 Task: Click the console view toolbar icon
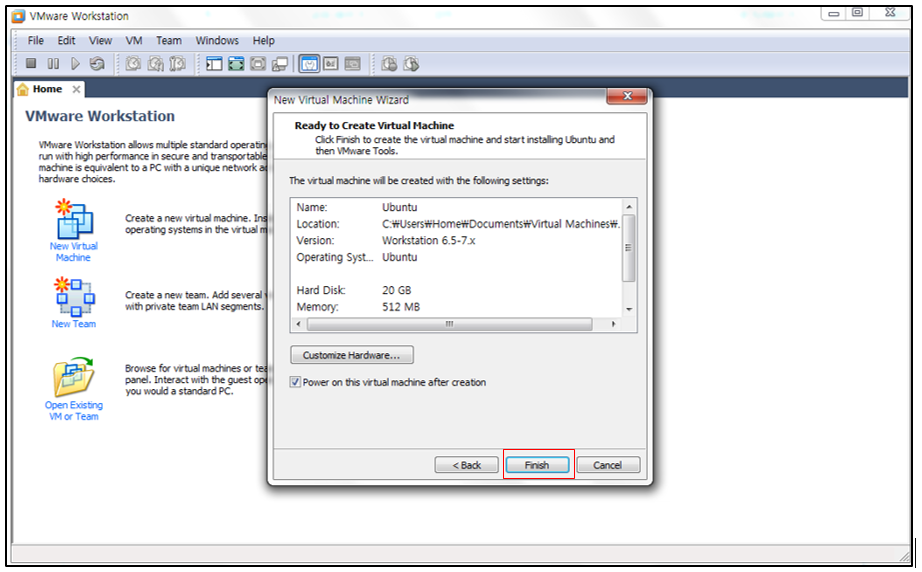coord(352,63)
